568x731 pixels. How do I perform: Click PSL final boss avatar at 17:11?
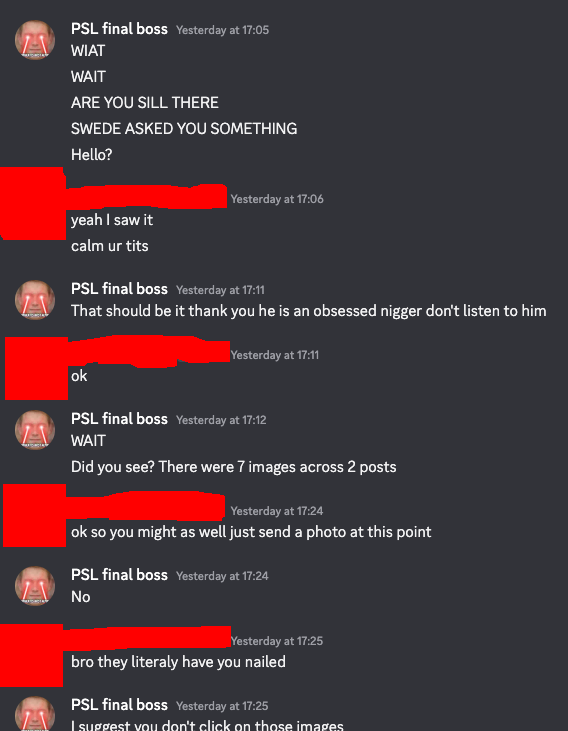point(35,300)
